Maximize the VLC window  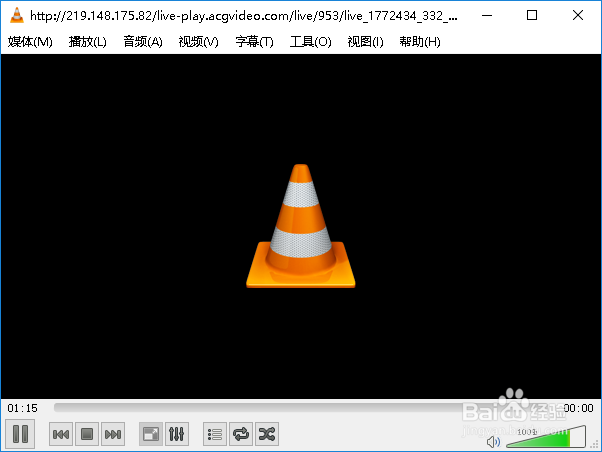[x=532, y=15]
